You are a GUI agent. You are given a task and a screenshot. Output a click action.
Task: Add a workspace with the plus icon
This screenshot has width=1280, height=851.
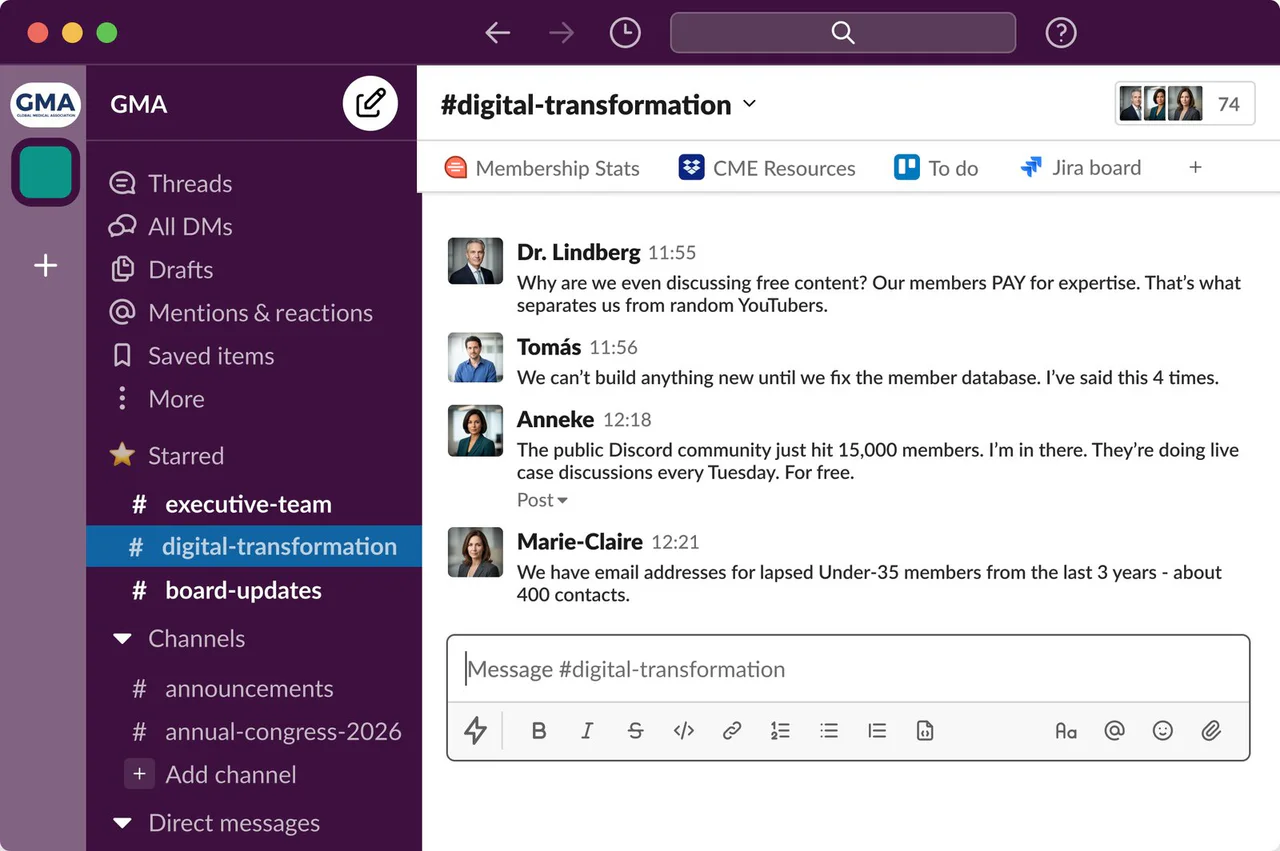pos(45,265)
